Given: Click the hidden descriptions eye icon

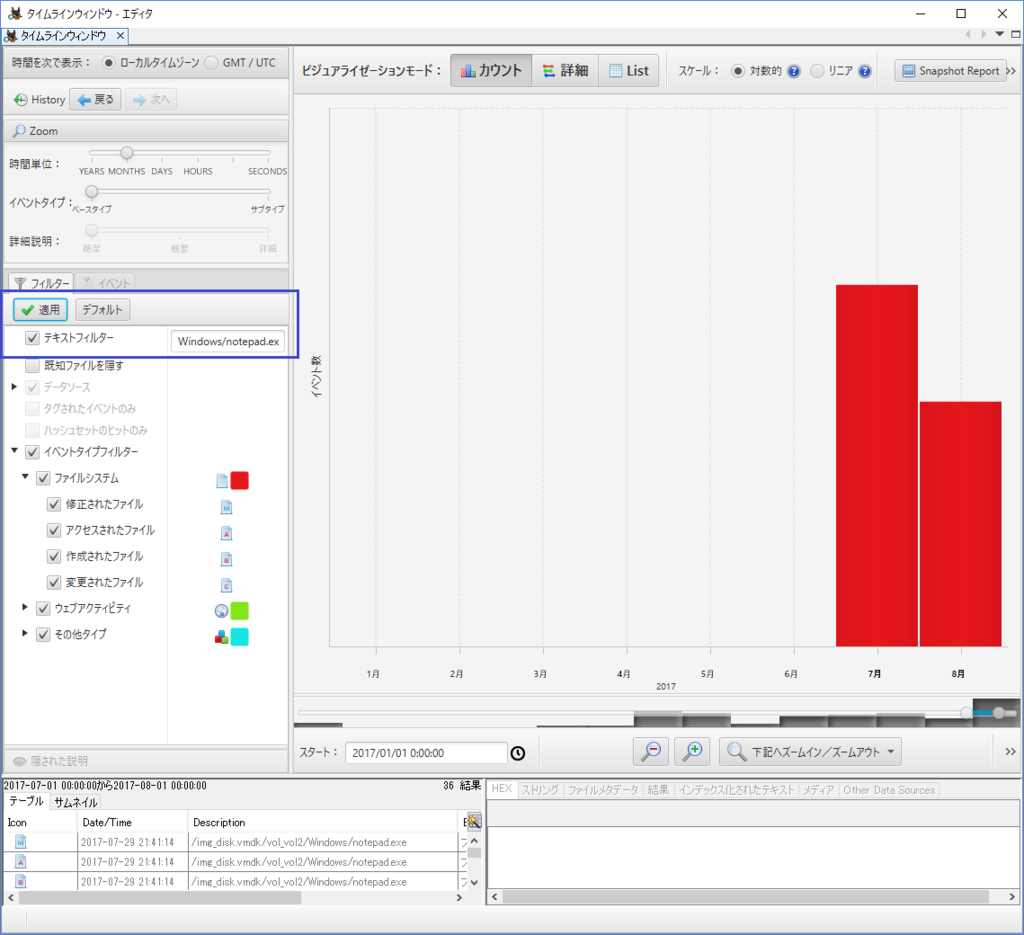Looking at the screenshot, I should pyautogui.click(x=20, y=761).
